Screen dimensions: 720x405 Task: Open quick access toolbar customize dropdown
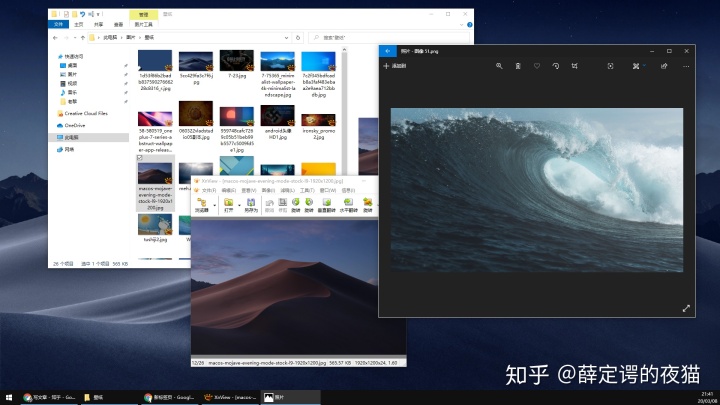point(98,14)
